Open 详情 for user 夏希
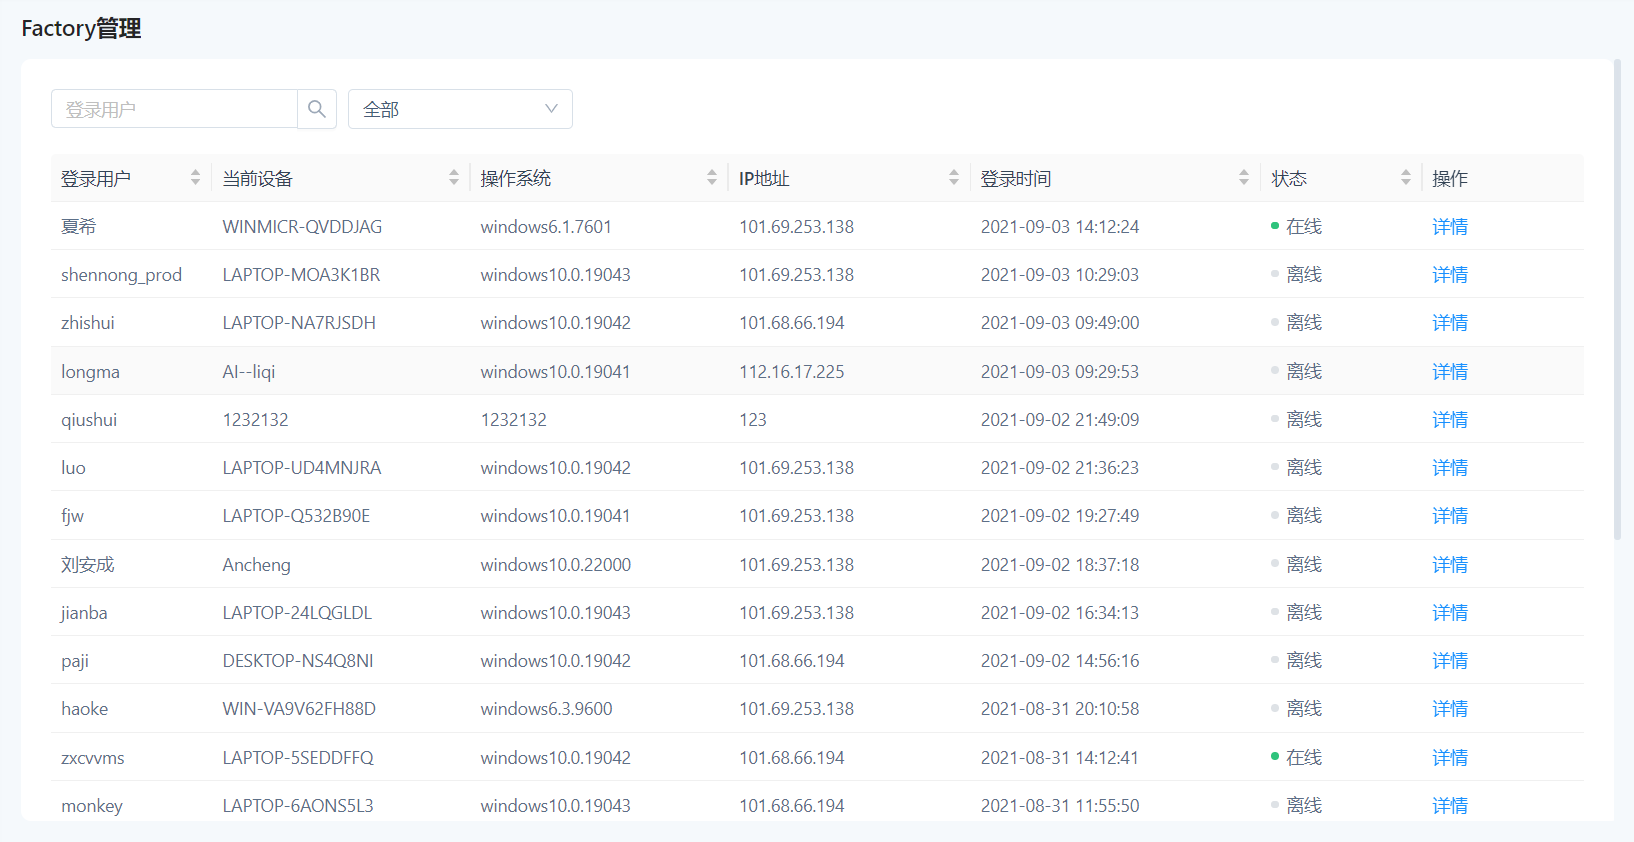 click(1449, 227)
